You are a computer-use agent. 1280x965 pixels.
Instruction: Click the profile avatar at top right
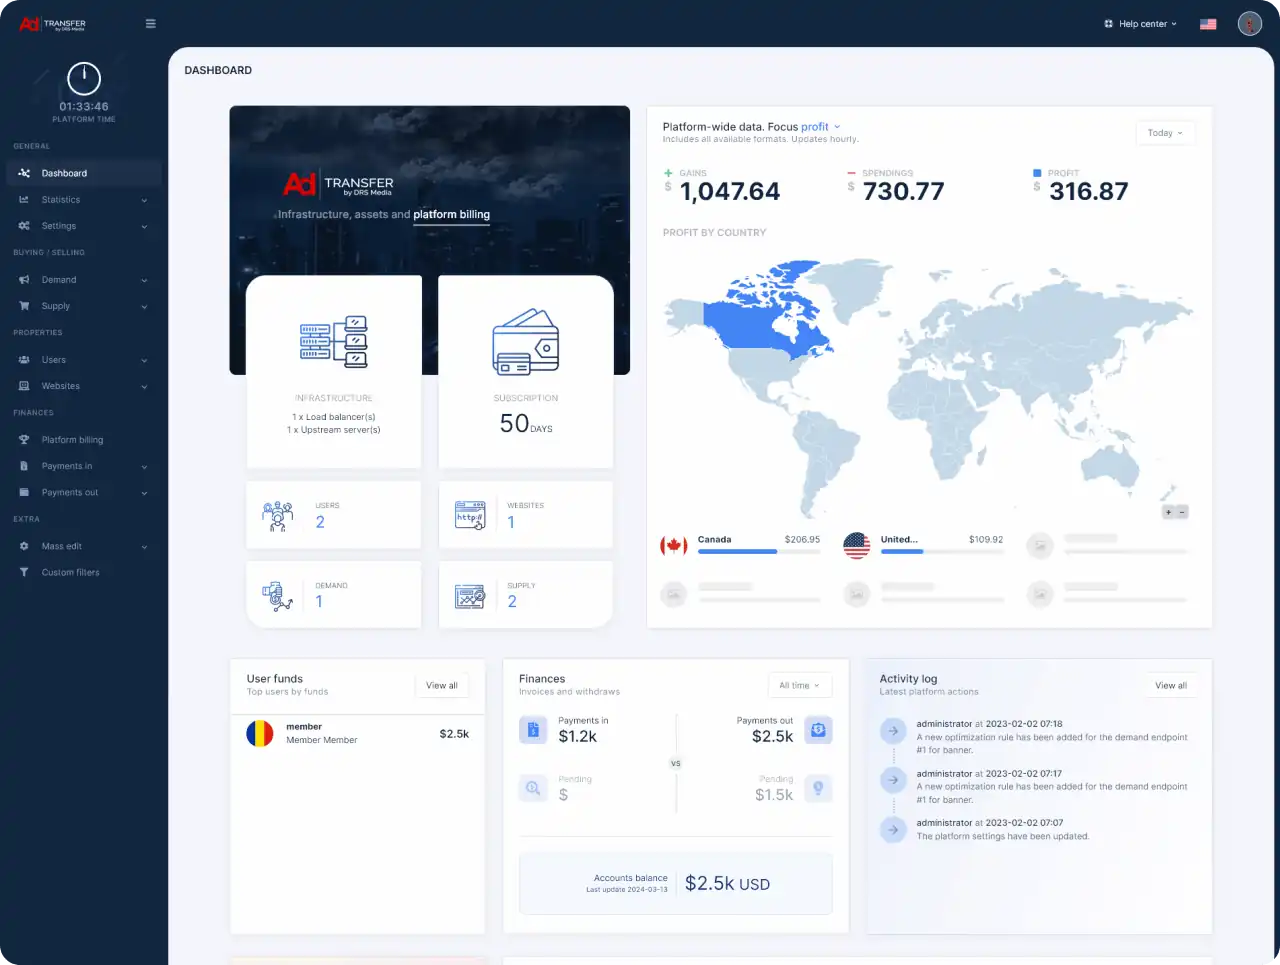1249,23
